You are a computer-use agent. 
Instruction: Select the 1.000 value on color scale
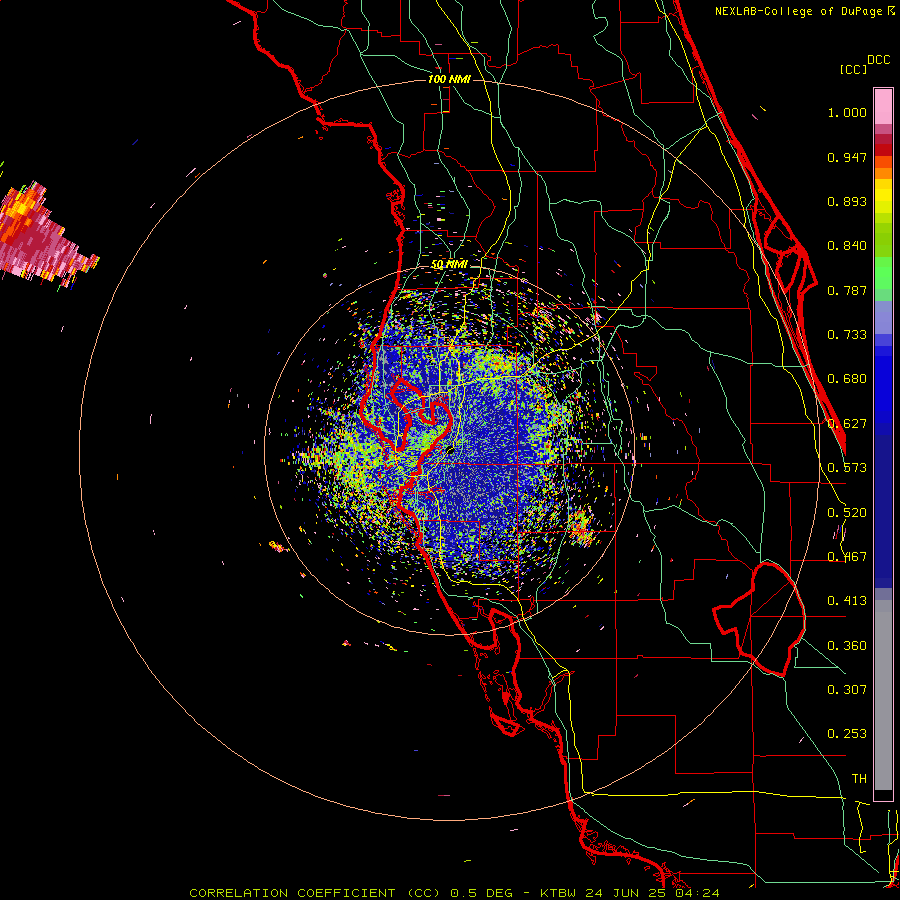tap(847, 112)
